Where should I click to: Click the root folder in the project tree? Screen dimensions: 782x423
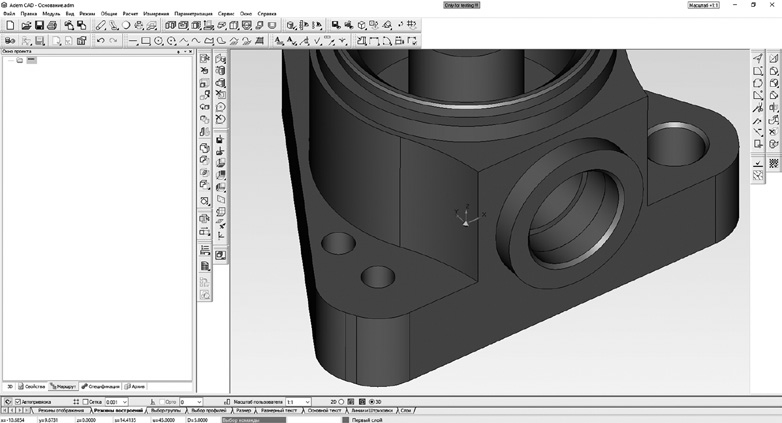pyautogui.click(x=19, y=61)
